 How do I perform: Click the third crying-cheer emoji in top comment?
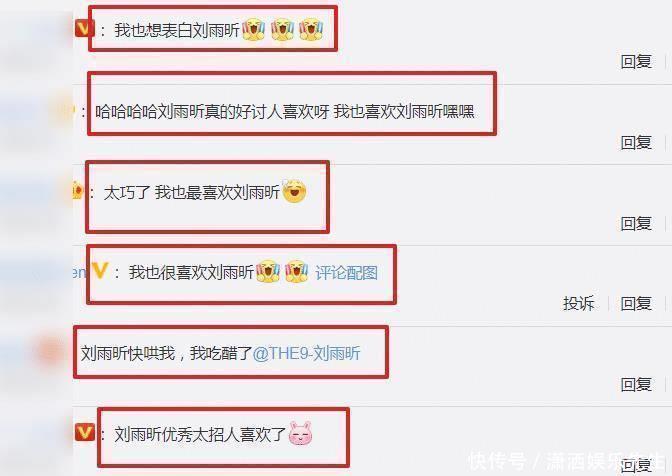tap(311, 29)
